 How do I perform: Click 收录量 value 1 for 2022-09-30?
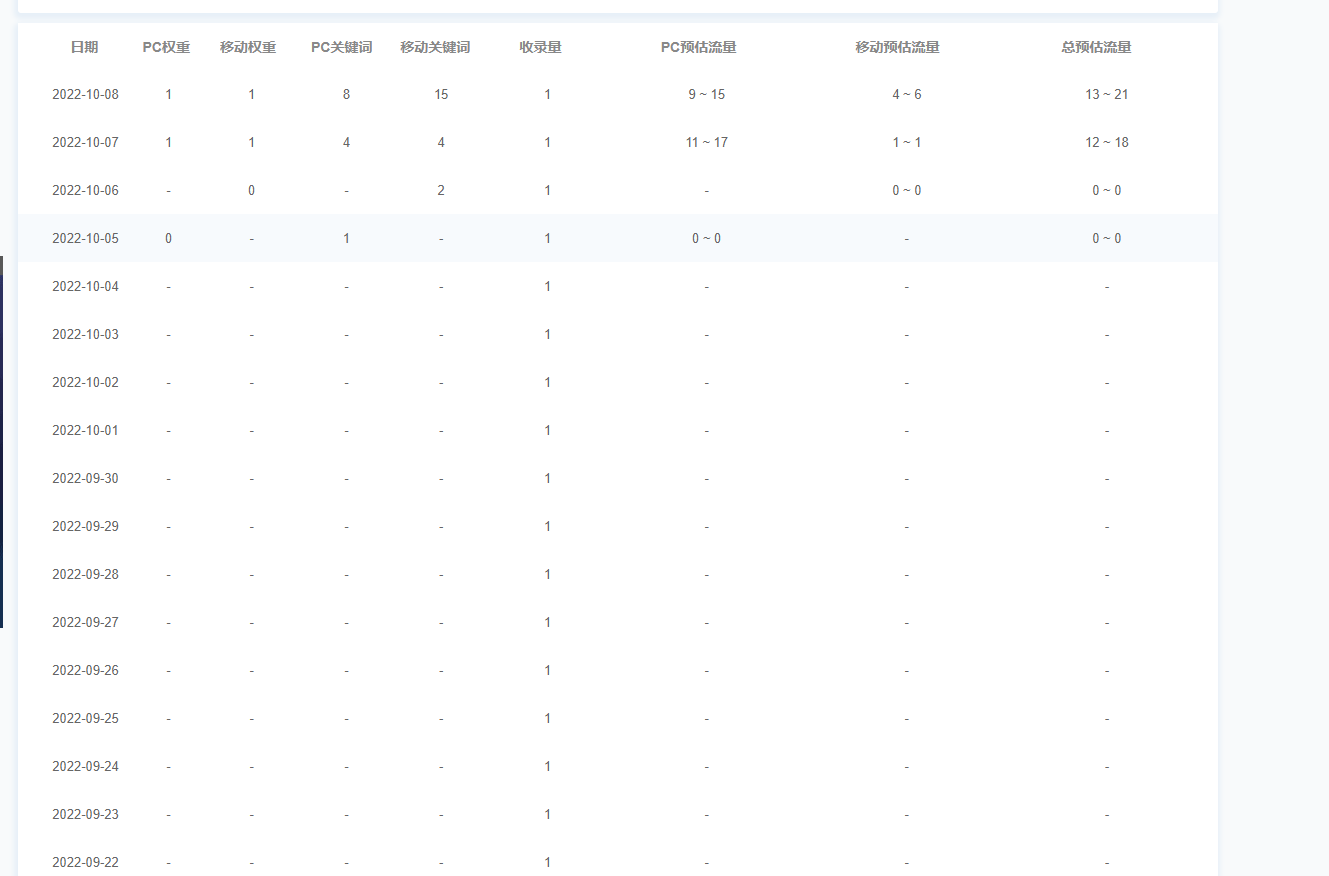[x=547, y=478]
